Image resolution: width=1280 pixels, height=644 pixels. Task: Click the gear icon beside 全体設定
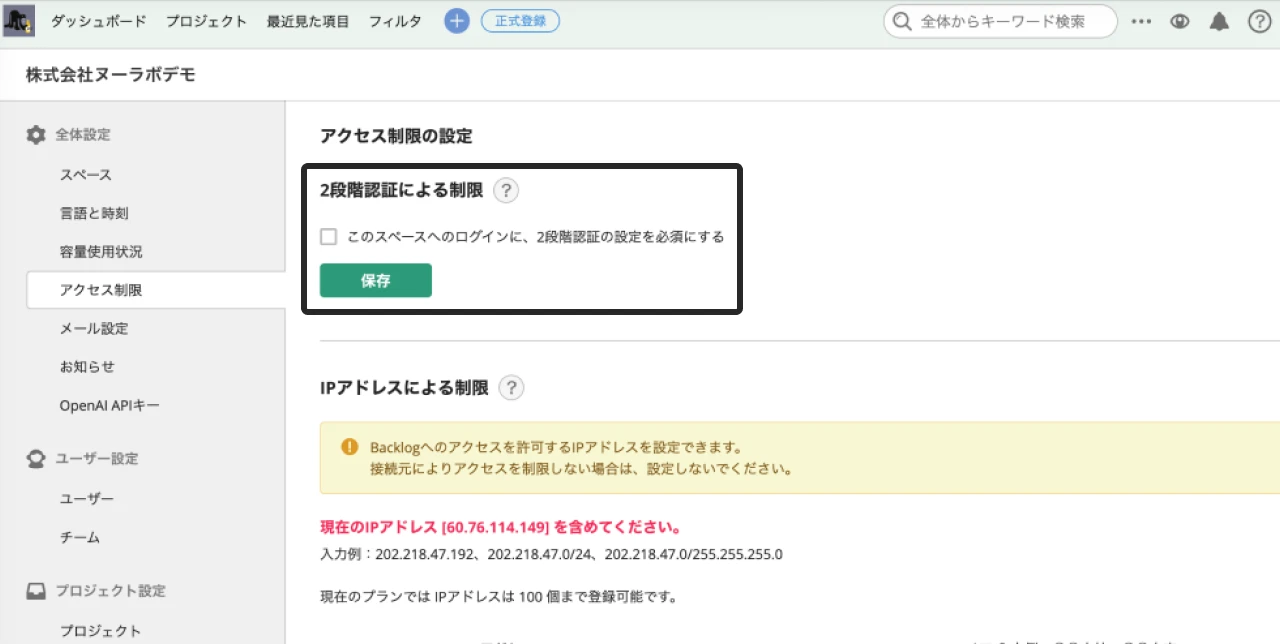(36, 135)
